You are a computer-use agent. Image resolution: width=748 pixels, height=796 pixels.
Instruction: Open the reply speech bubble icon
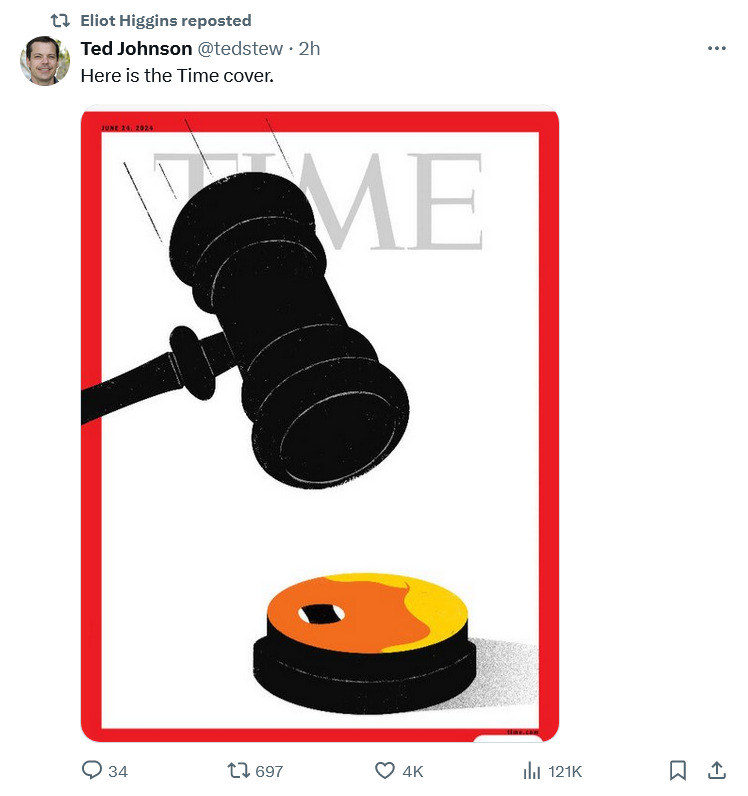tap(92, 770)
